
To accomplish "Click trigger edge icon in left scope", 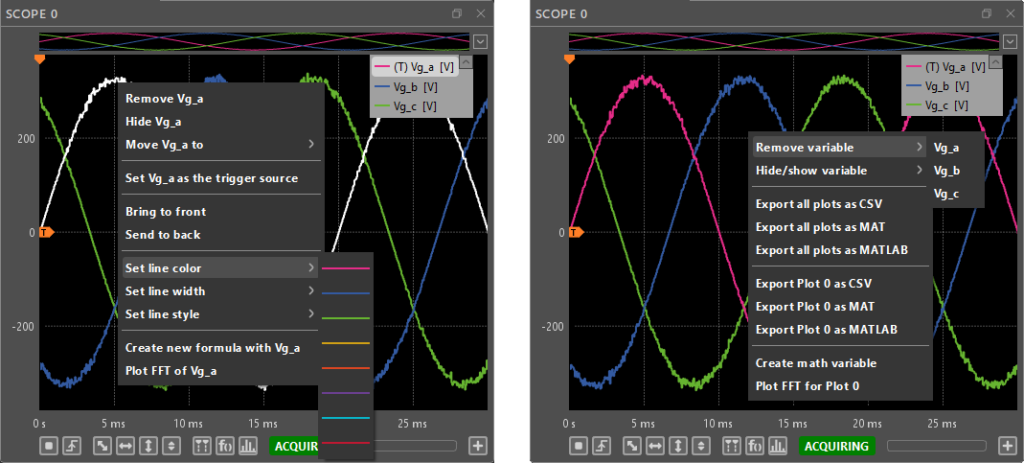I will (71, 446).
